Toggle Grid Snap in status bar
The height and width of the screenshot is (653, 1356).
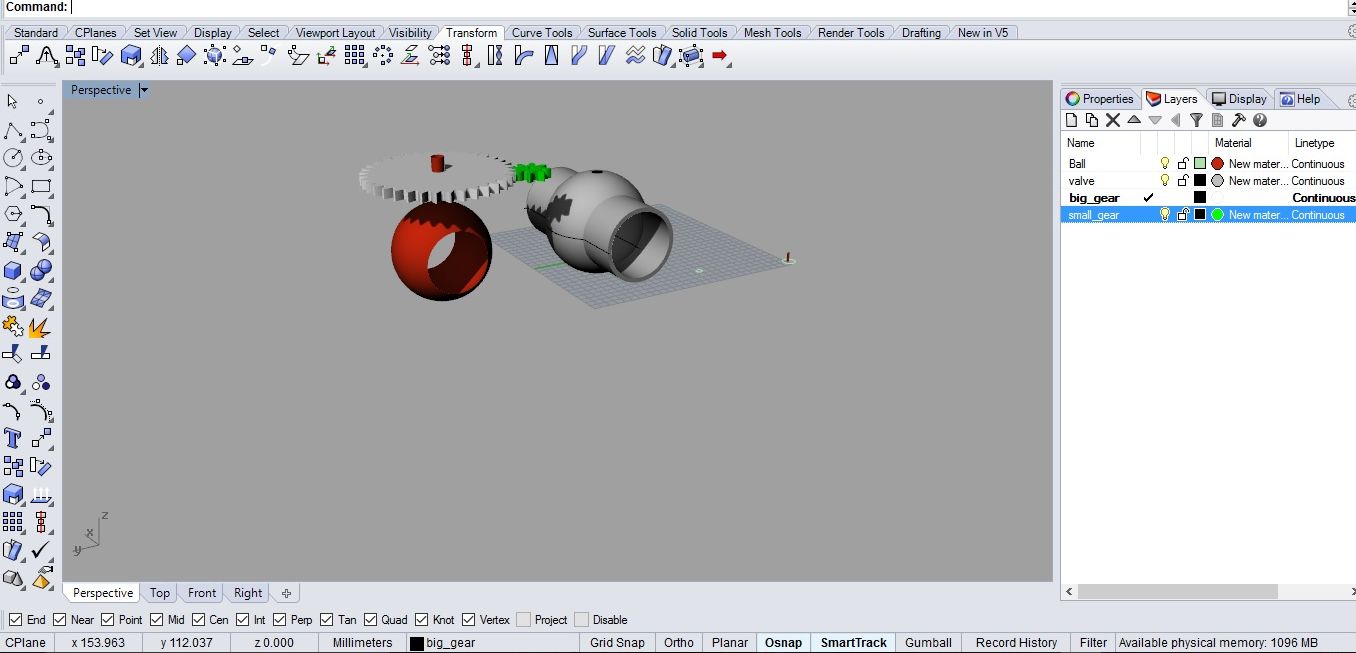(x=617, y=643)
